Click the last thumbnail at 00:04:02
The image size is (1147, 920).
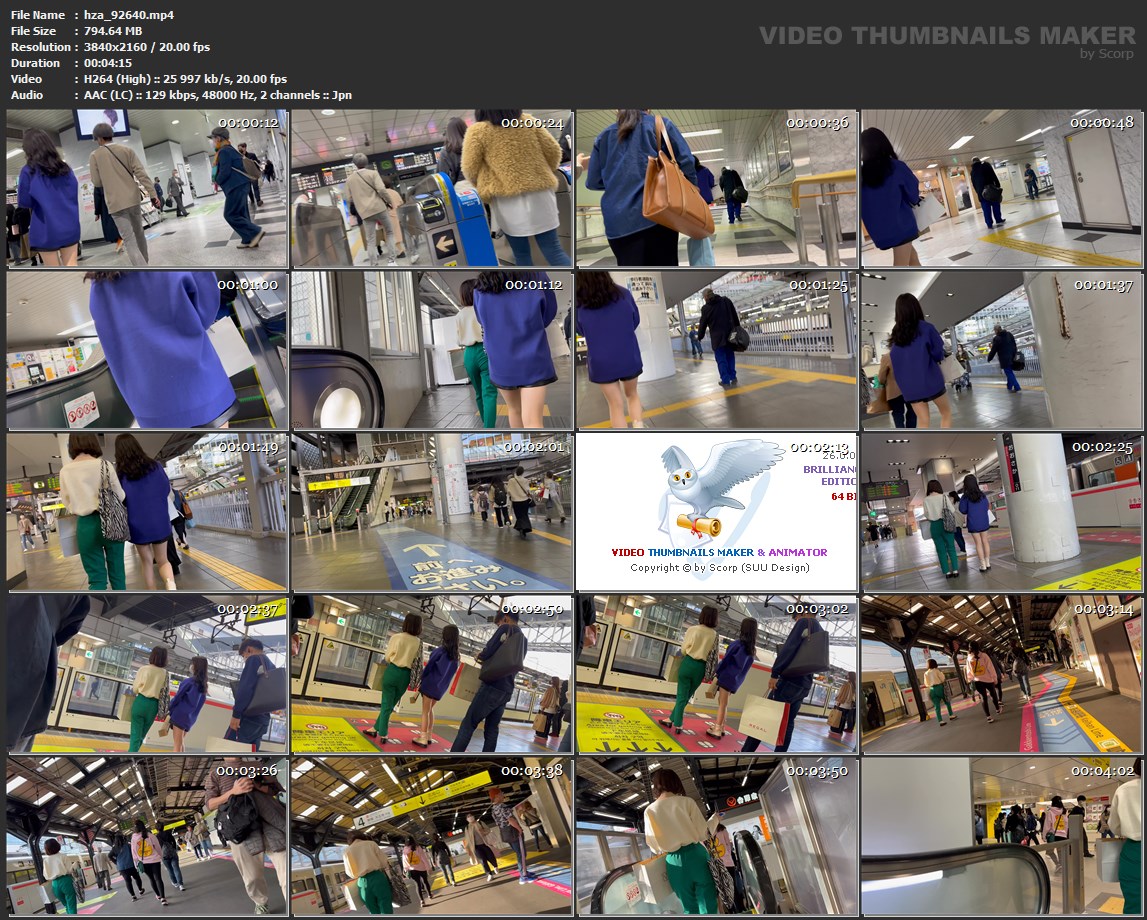tap(1001, 836)
